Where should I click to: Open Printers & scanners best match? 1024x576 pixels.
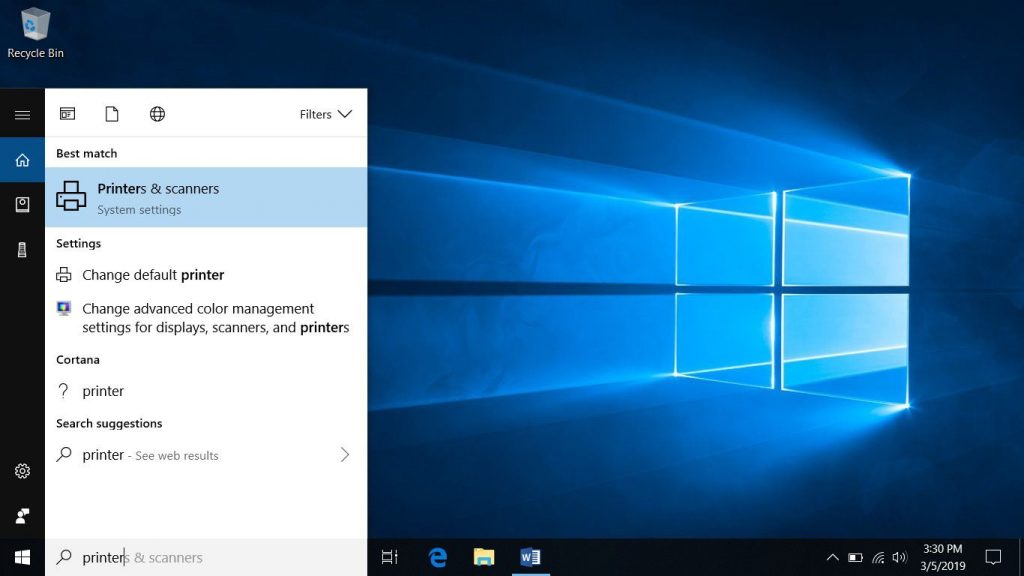(206, 197)
